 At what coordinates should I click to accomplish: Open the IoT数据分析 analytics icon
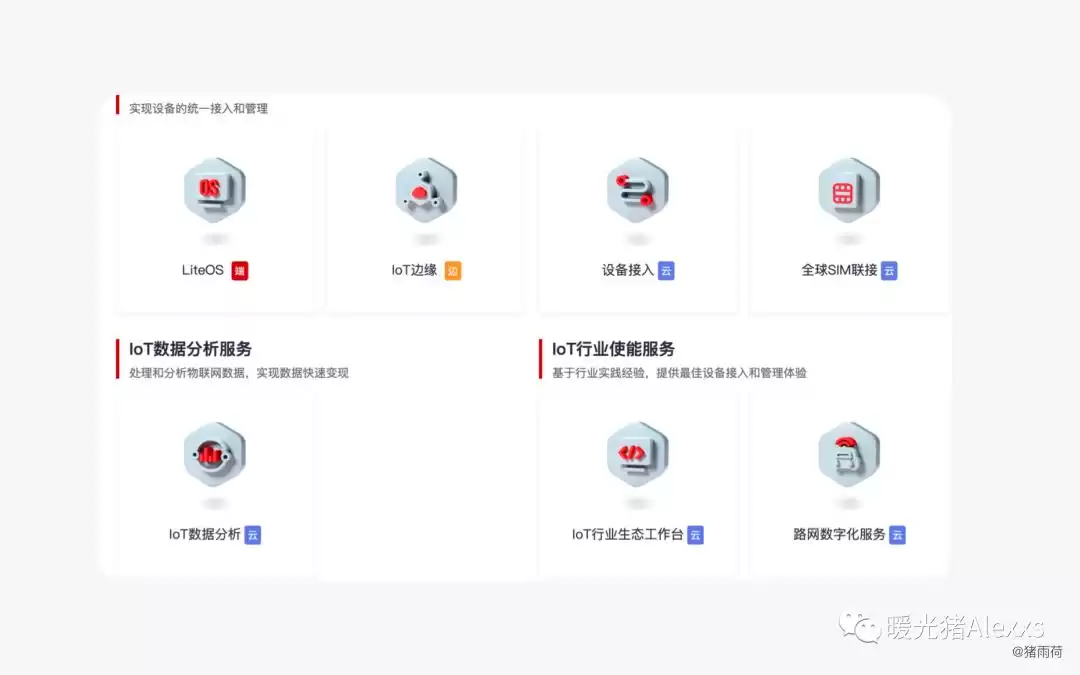click(x=214, y=455)
